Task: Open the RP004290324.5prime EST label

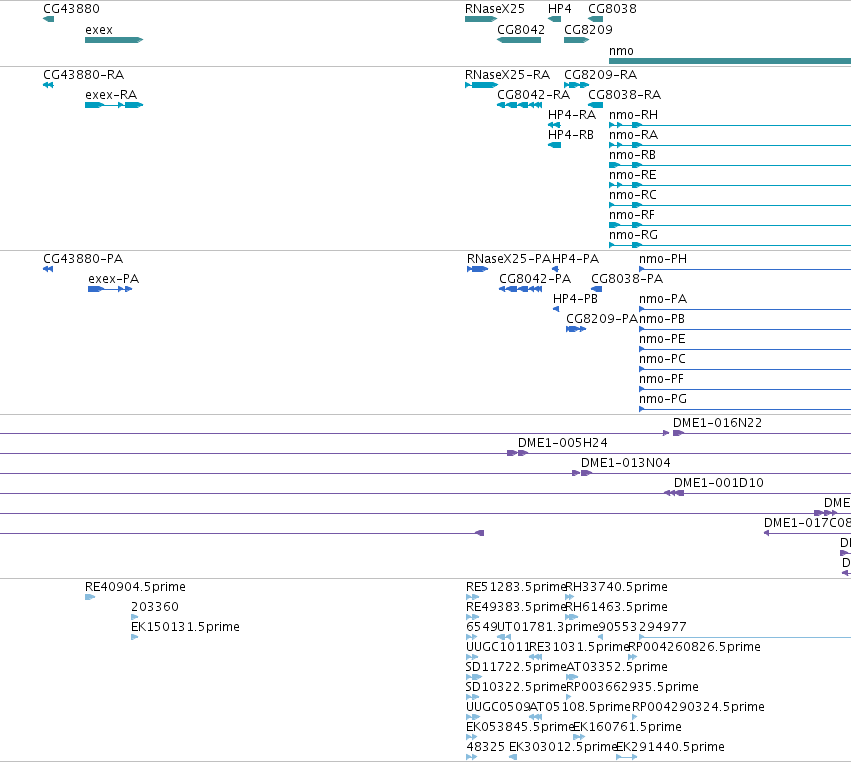Action: click(x=698, y=707)
